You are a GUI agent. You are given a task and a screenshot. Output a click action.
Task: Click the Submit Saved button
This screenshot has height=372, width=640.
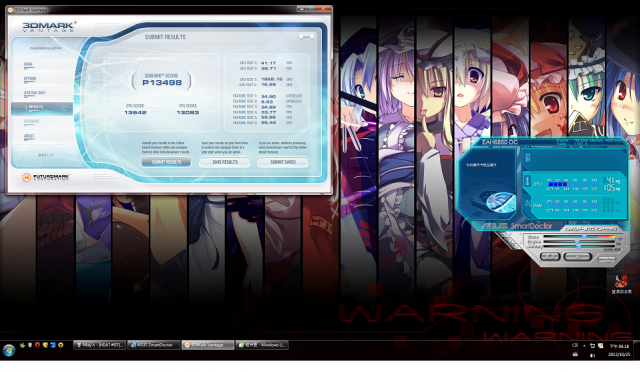click(283, 162)
